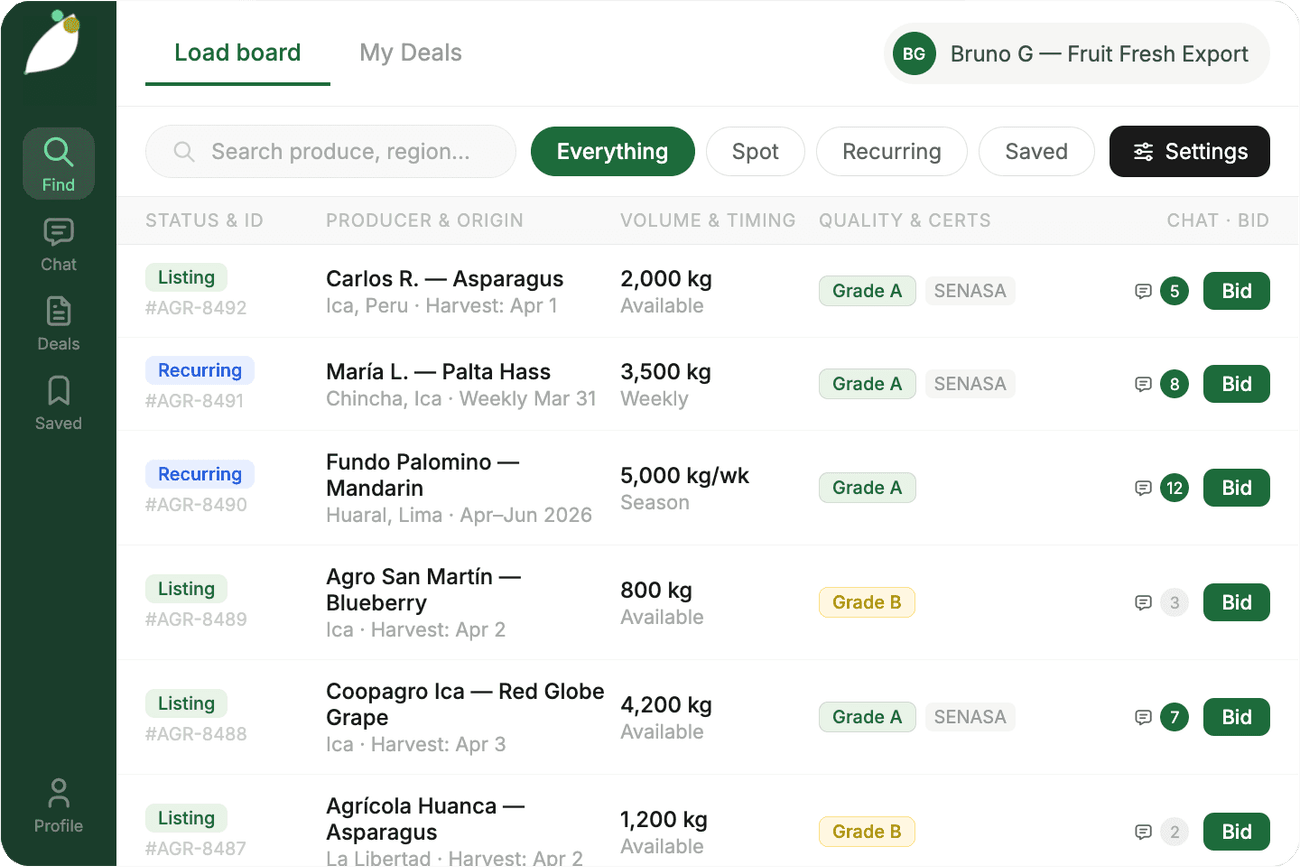Click the 800 kg volume

pos(656,591)
